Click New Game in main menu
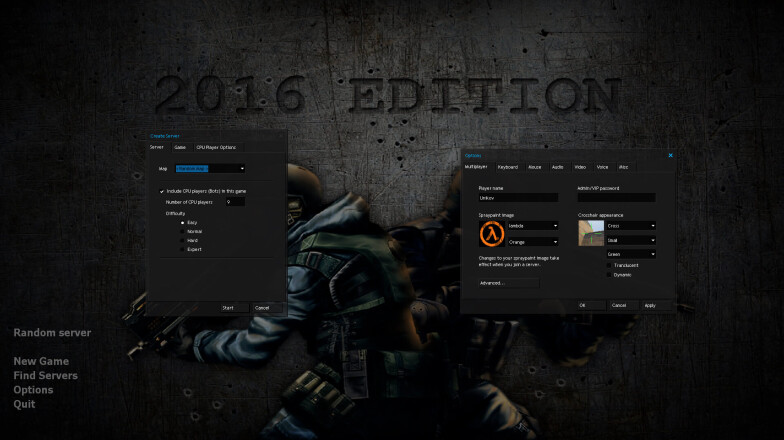This screenshot has height=440, width=784. (41, 362)
